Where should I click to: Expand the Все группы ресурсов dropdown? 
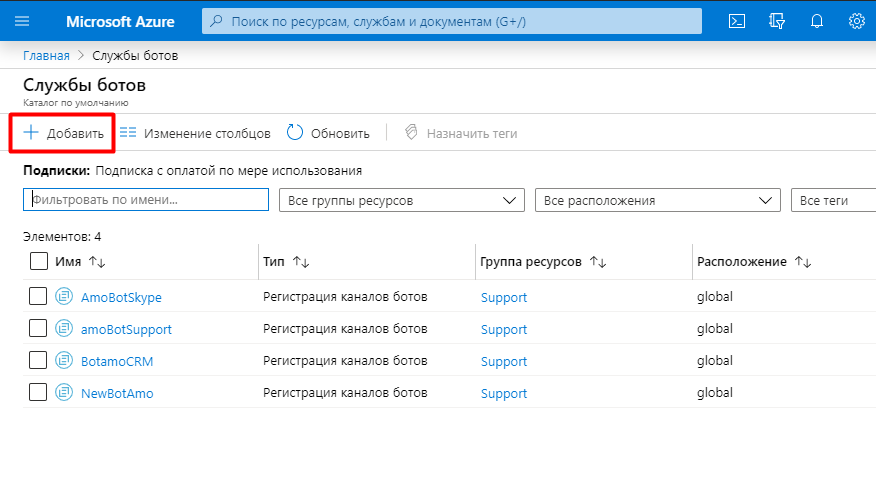tap(402, 200)
